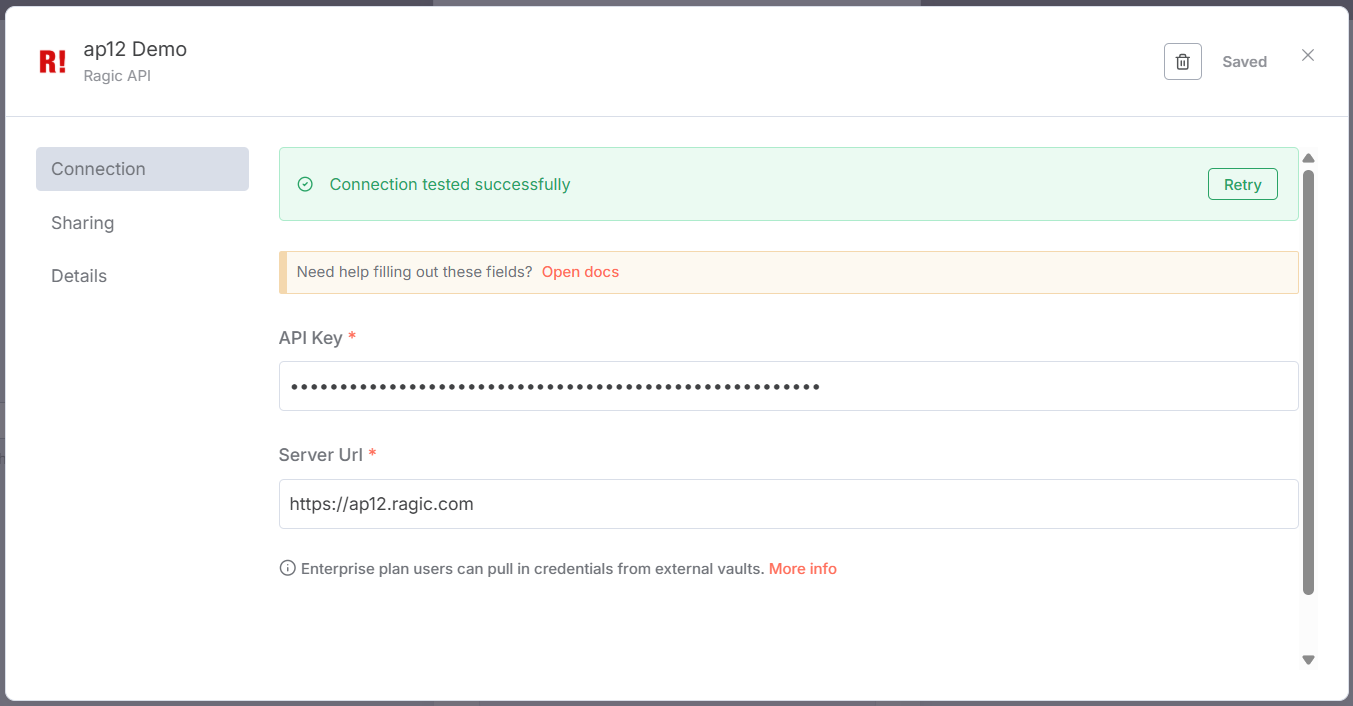Image resolution: width=1353 pixels, height=706 pixels.
Task: Open the Details tab
Action: 79,276
